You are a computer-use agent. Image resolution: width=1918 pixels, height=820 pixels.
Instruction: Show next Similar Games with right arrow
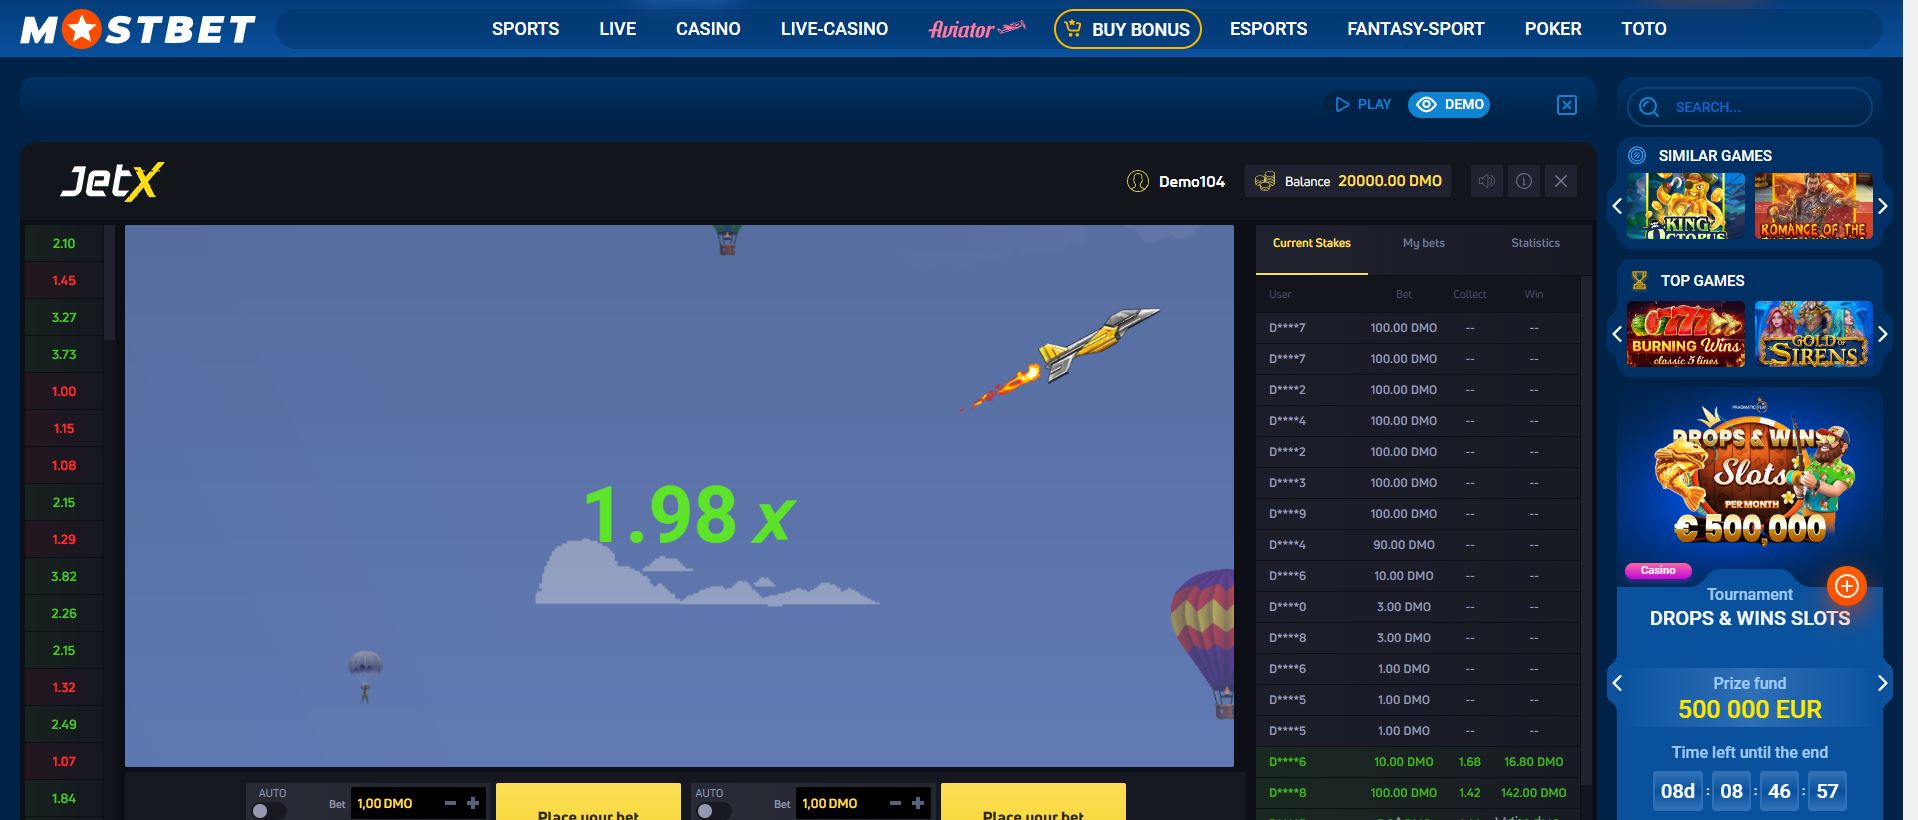point(1882,206)
